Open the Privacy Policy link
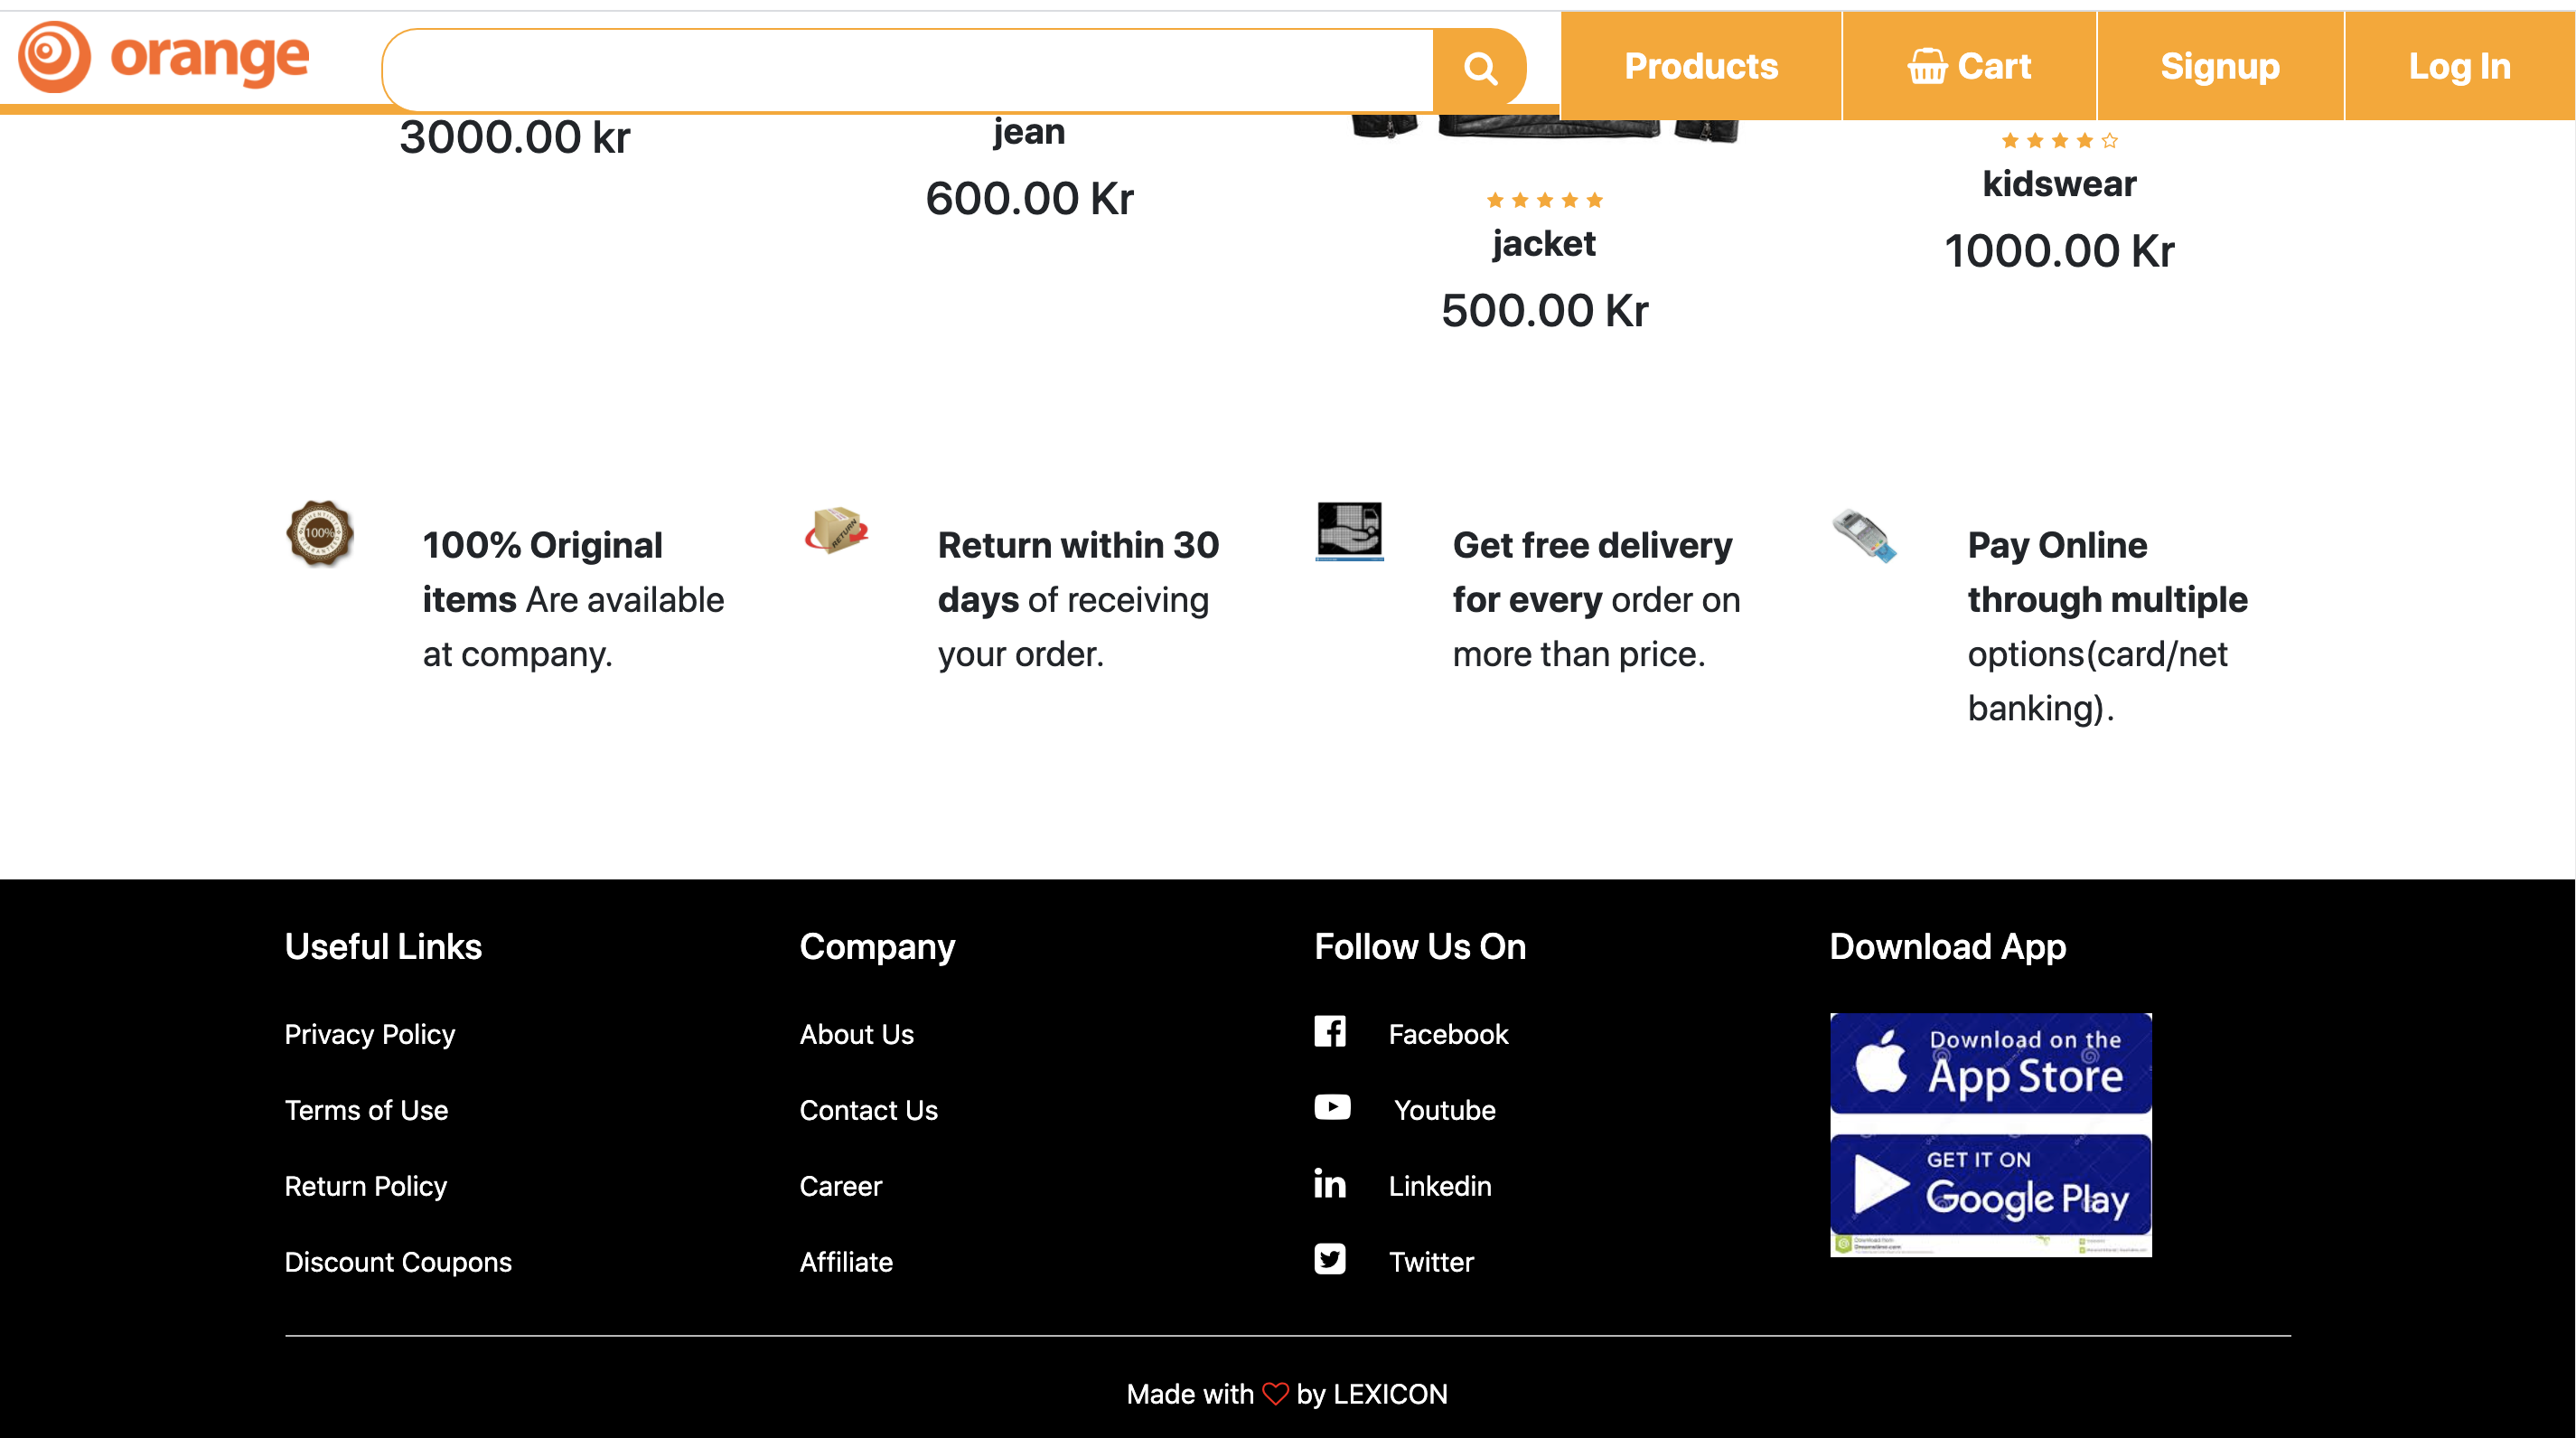This screenshot has height=1438, width=2576. [x=369, y=1034]
